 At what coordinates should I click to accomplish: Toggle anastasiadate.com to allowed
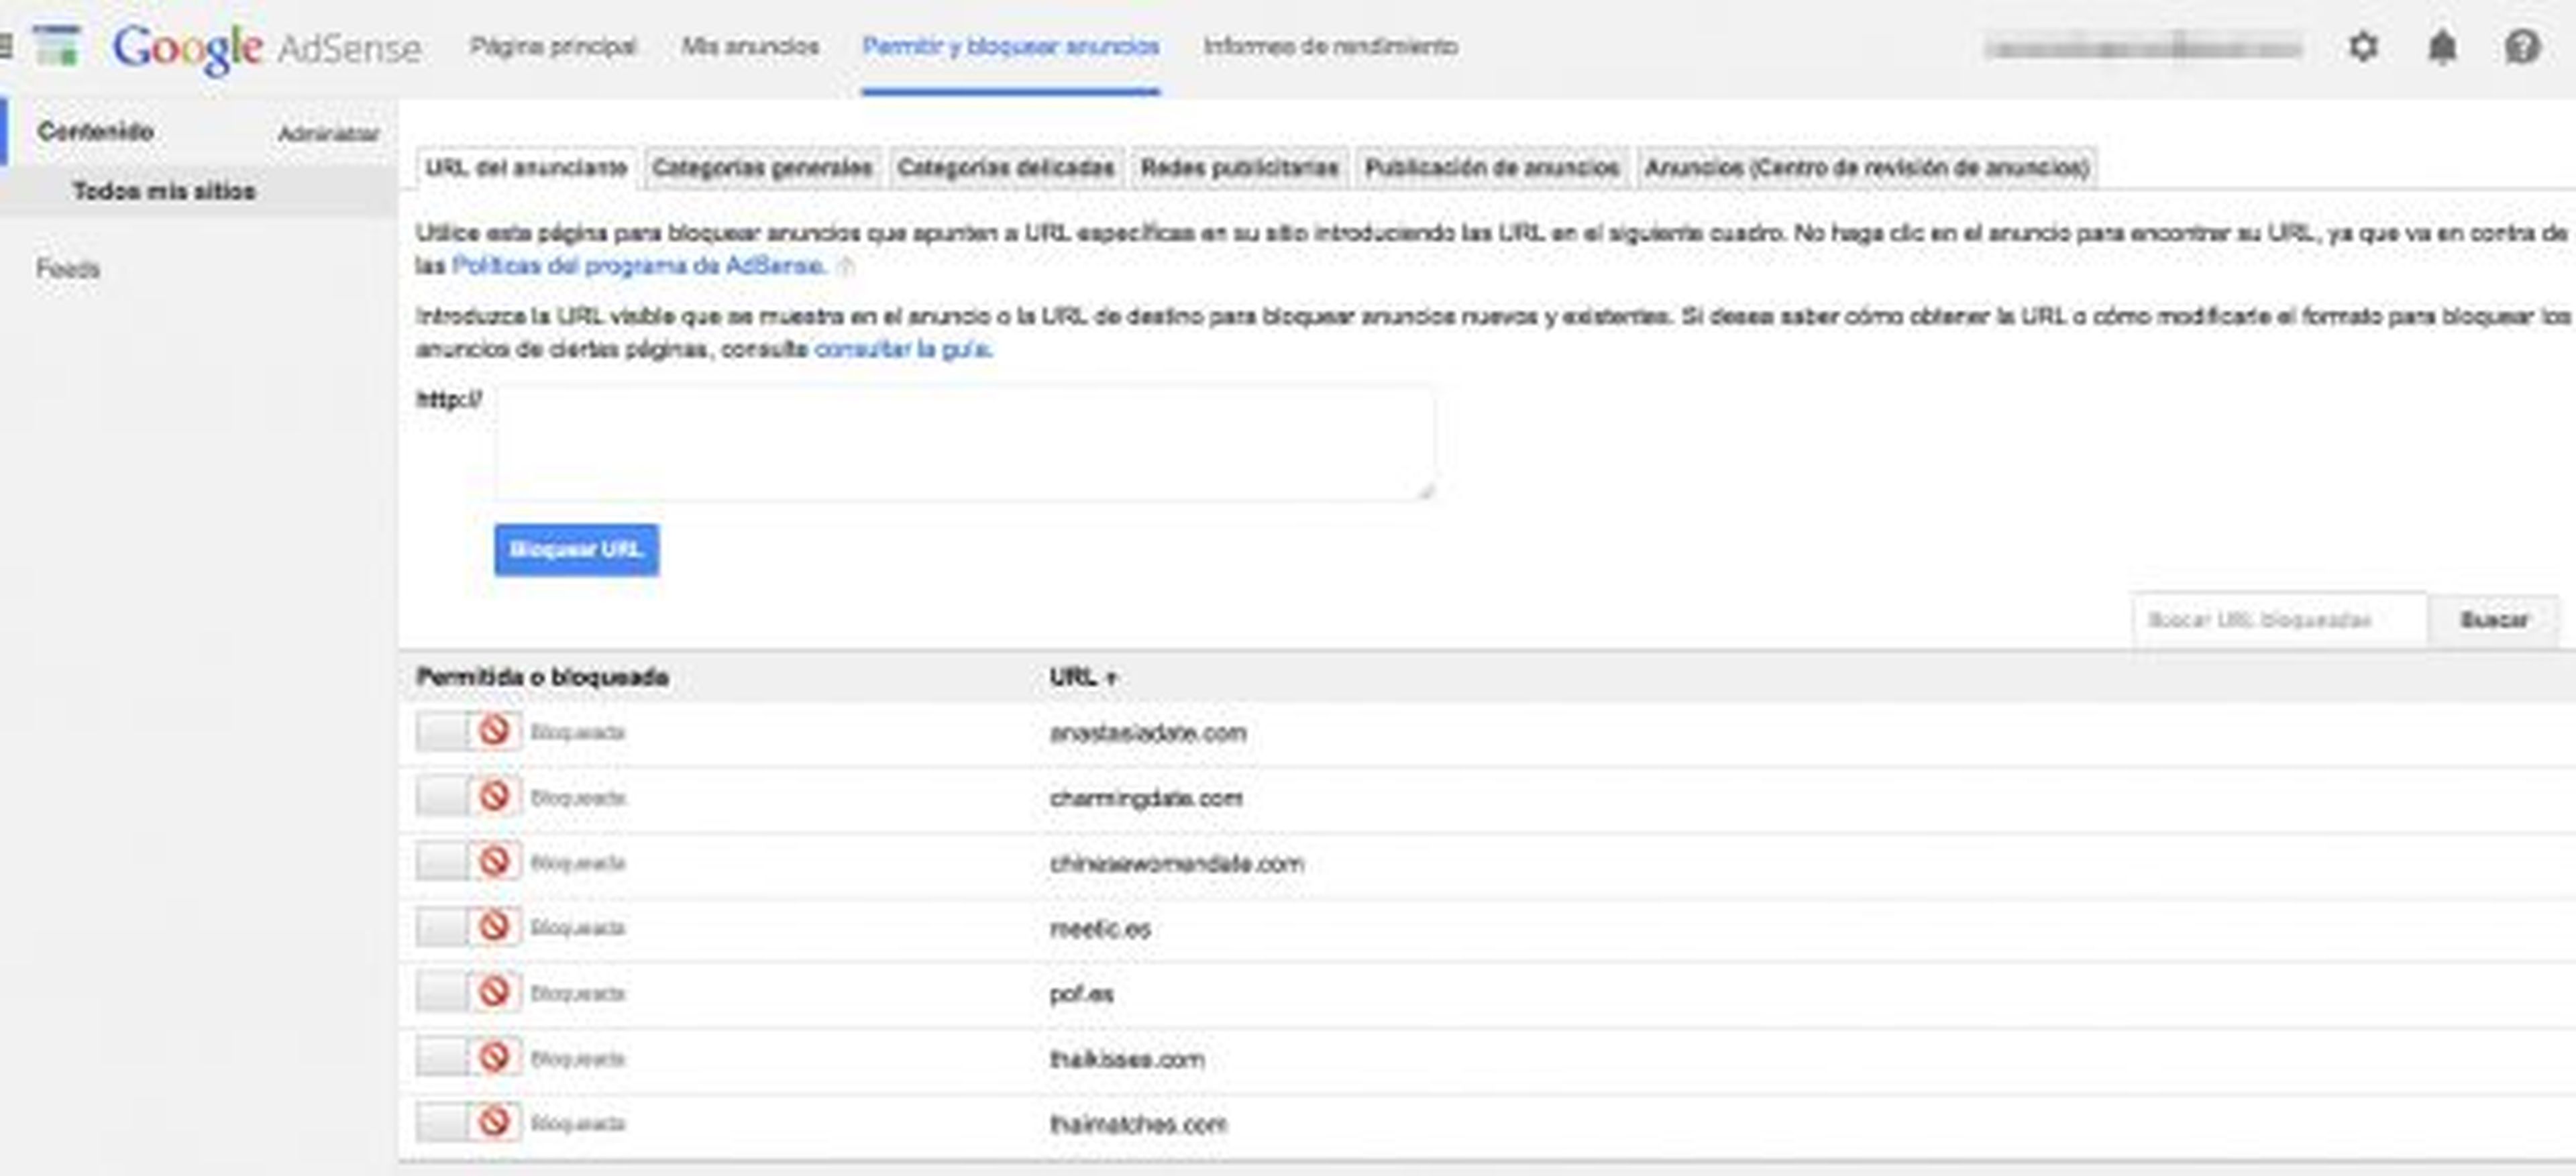(442, 731)
